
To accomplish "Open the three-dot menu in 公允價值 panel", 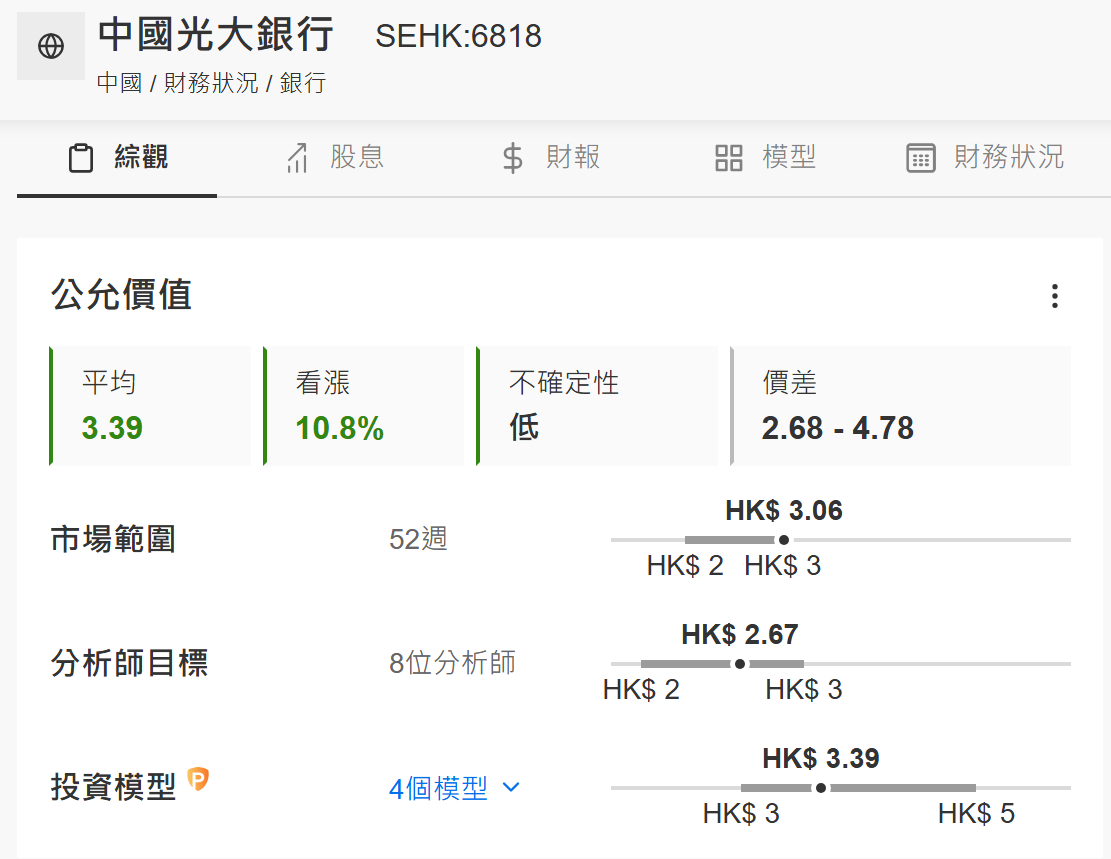I will point(1054,296).
